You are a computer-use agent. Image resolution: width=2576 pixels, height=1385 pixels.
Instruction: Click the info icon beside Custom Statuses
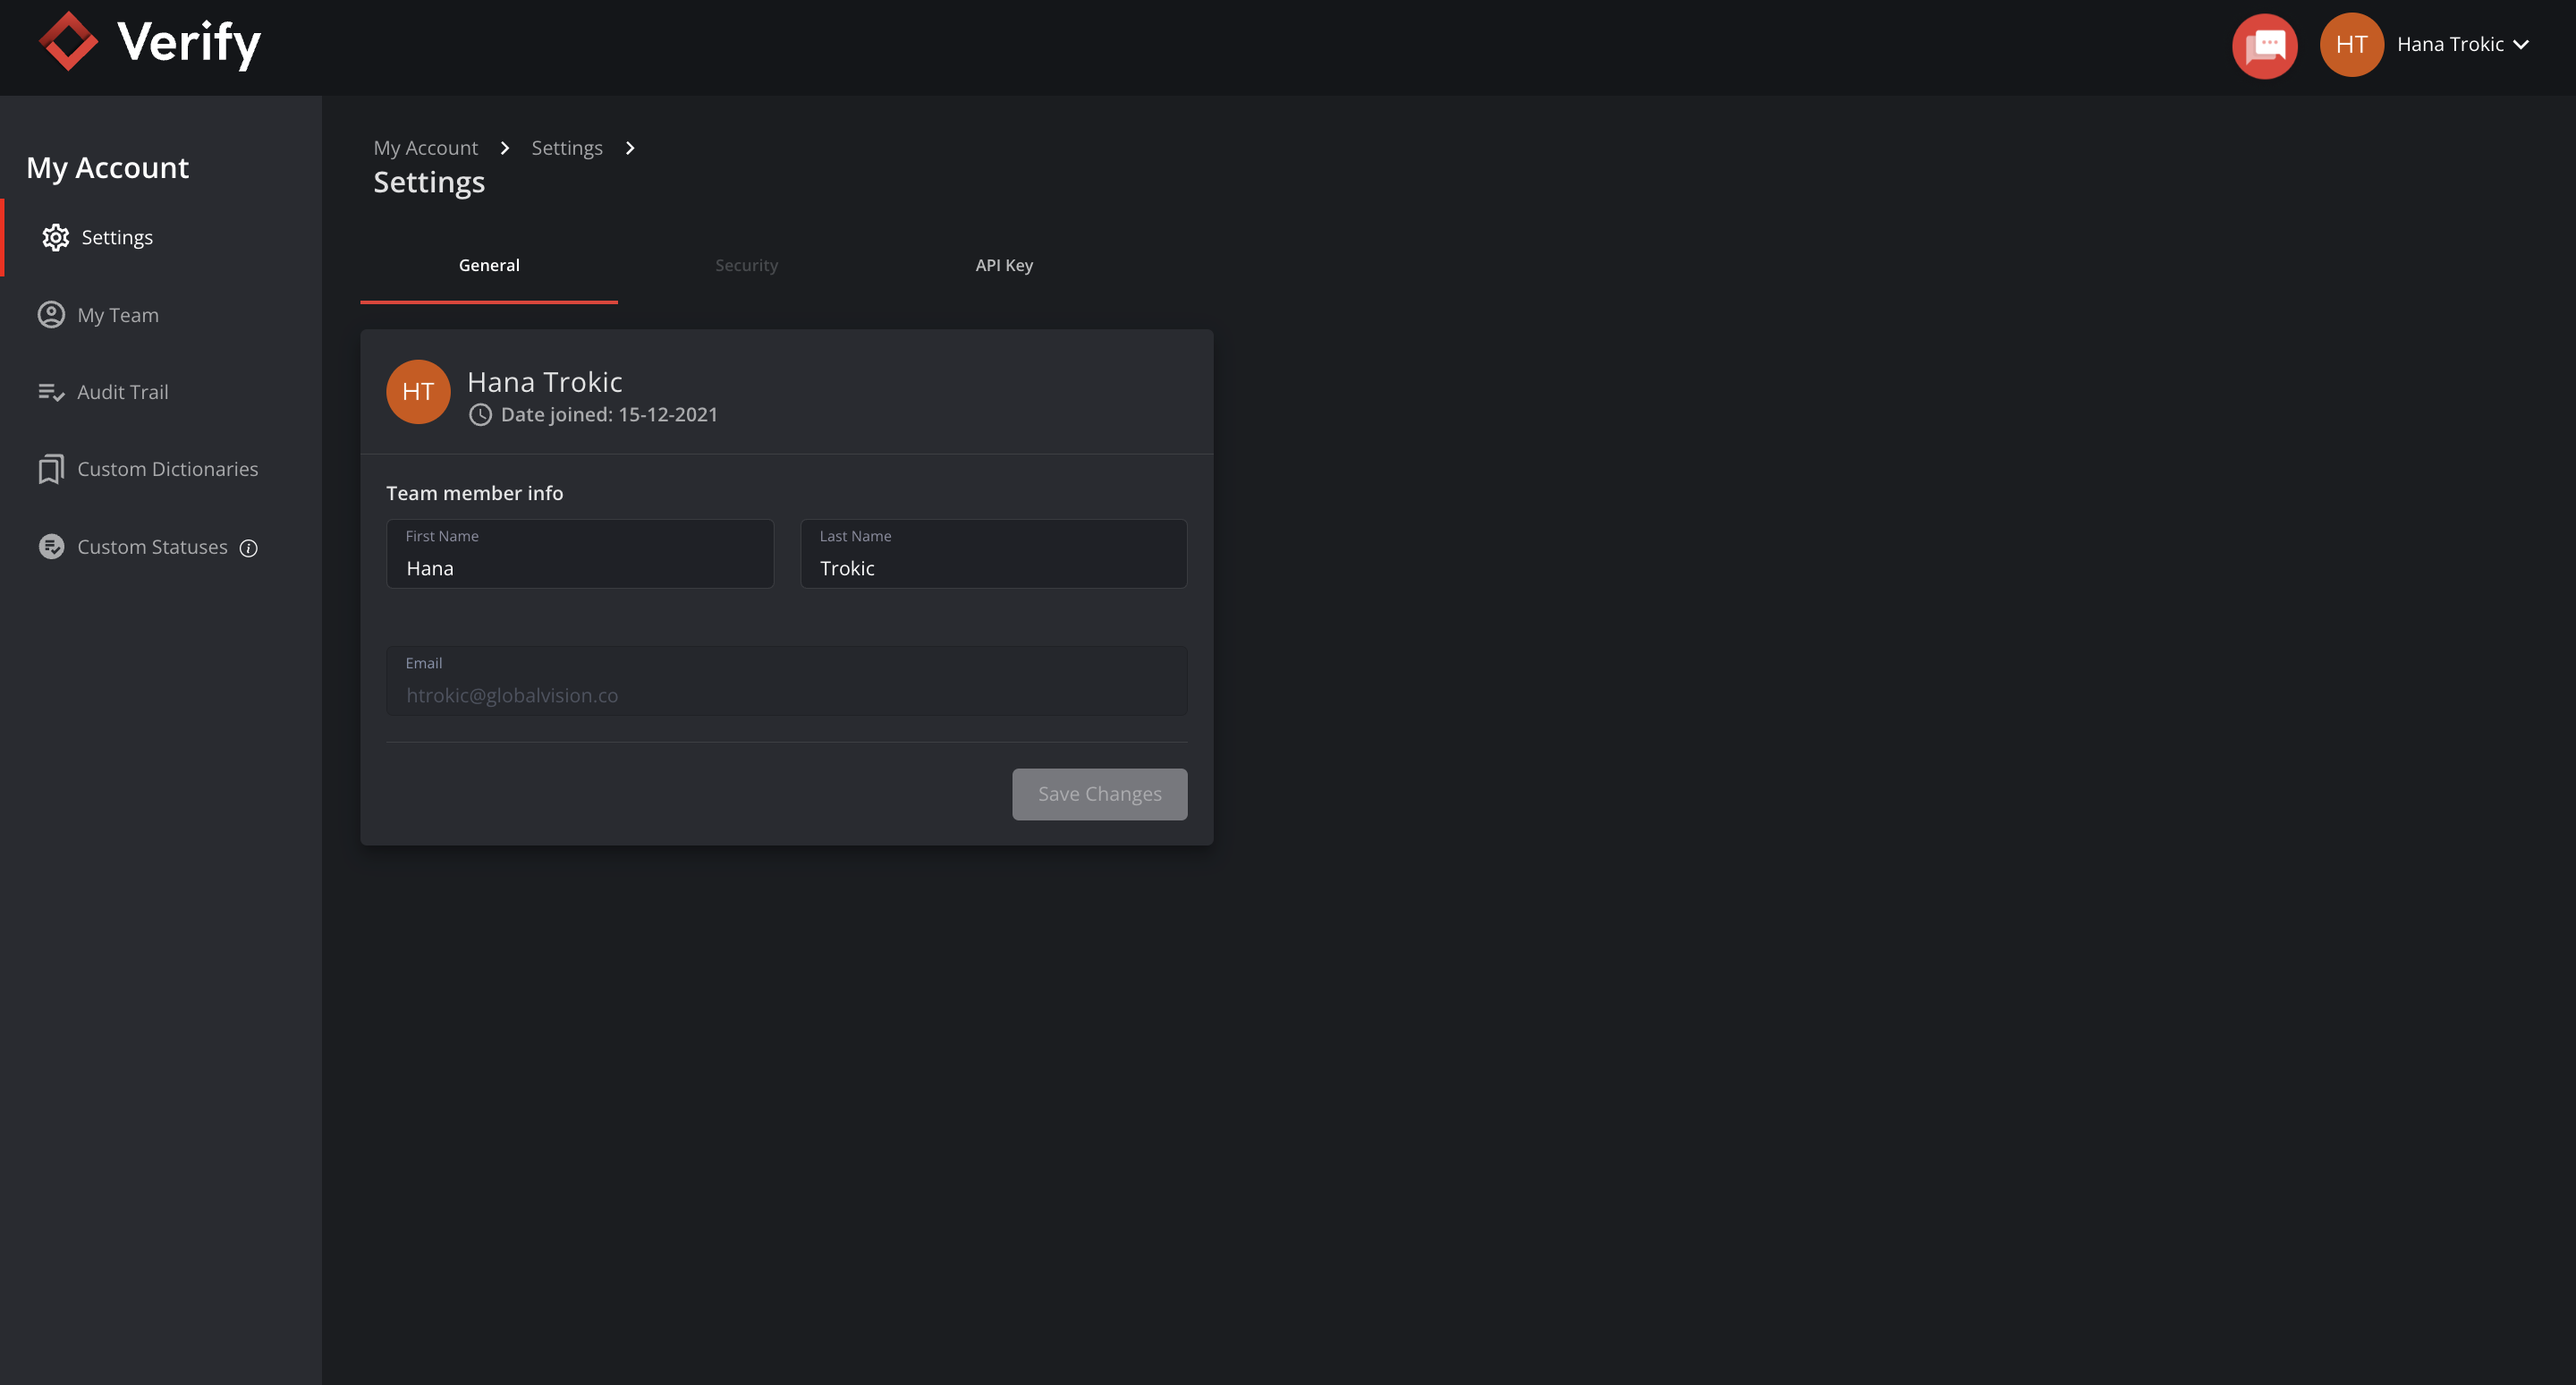click(249, 548)
